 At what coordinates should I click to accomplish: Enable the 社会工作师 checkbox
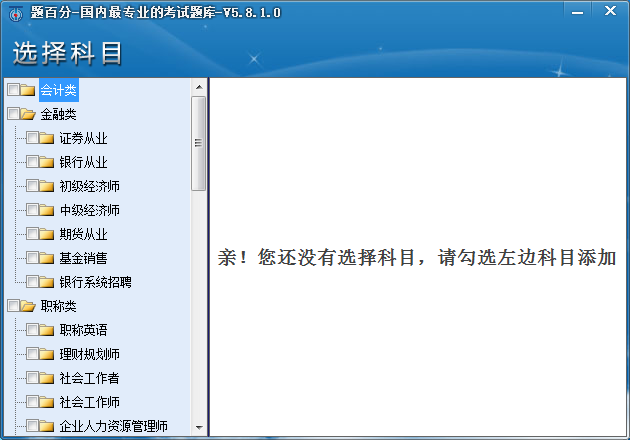coord(33,401)
